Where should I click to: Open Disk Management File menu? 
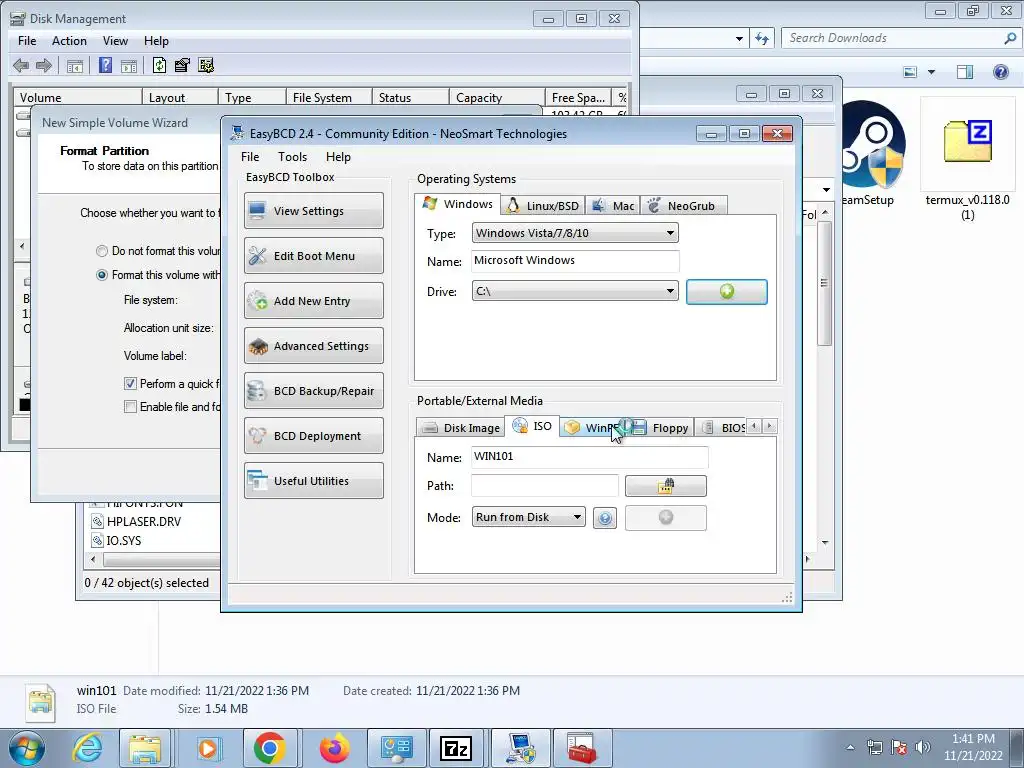27,40
